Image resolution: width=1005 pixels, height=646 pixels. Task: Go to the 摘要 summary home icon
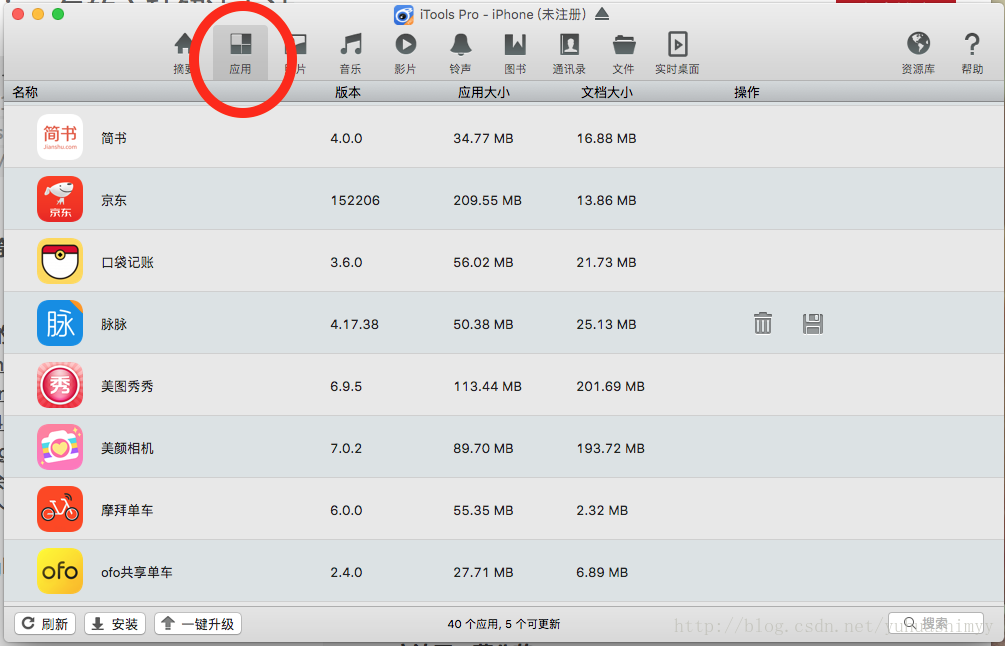[x=184, y=53]
